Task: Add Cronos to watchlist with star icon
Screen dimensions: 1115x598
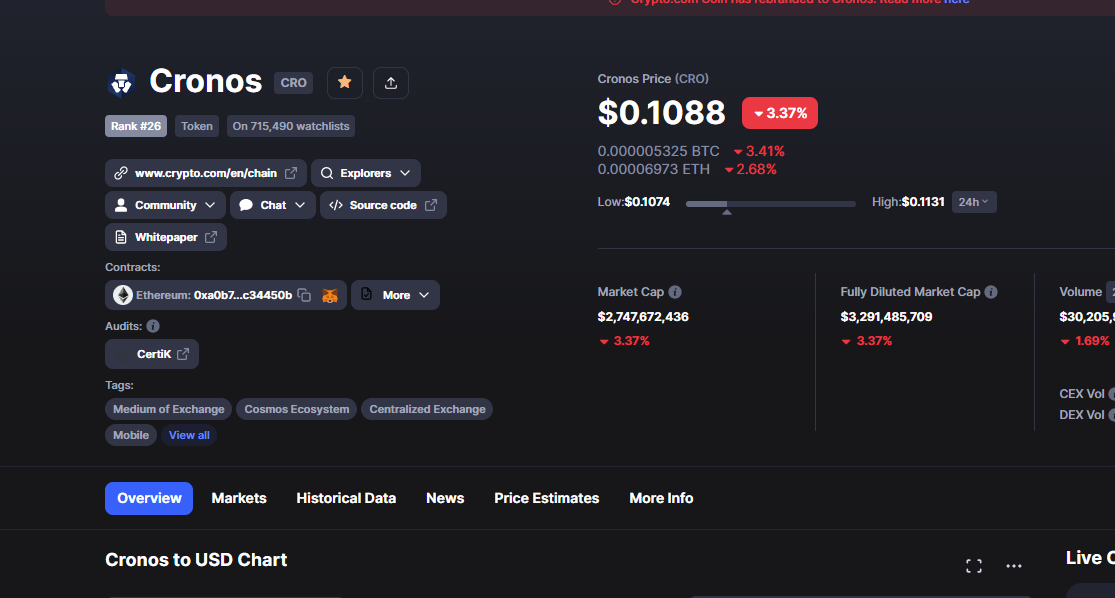Action: pyautogui.click(x=345, y=82)
